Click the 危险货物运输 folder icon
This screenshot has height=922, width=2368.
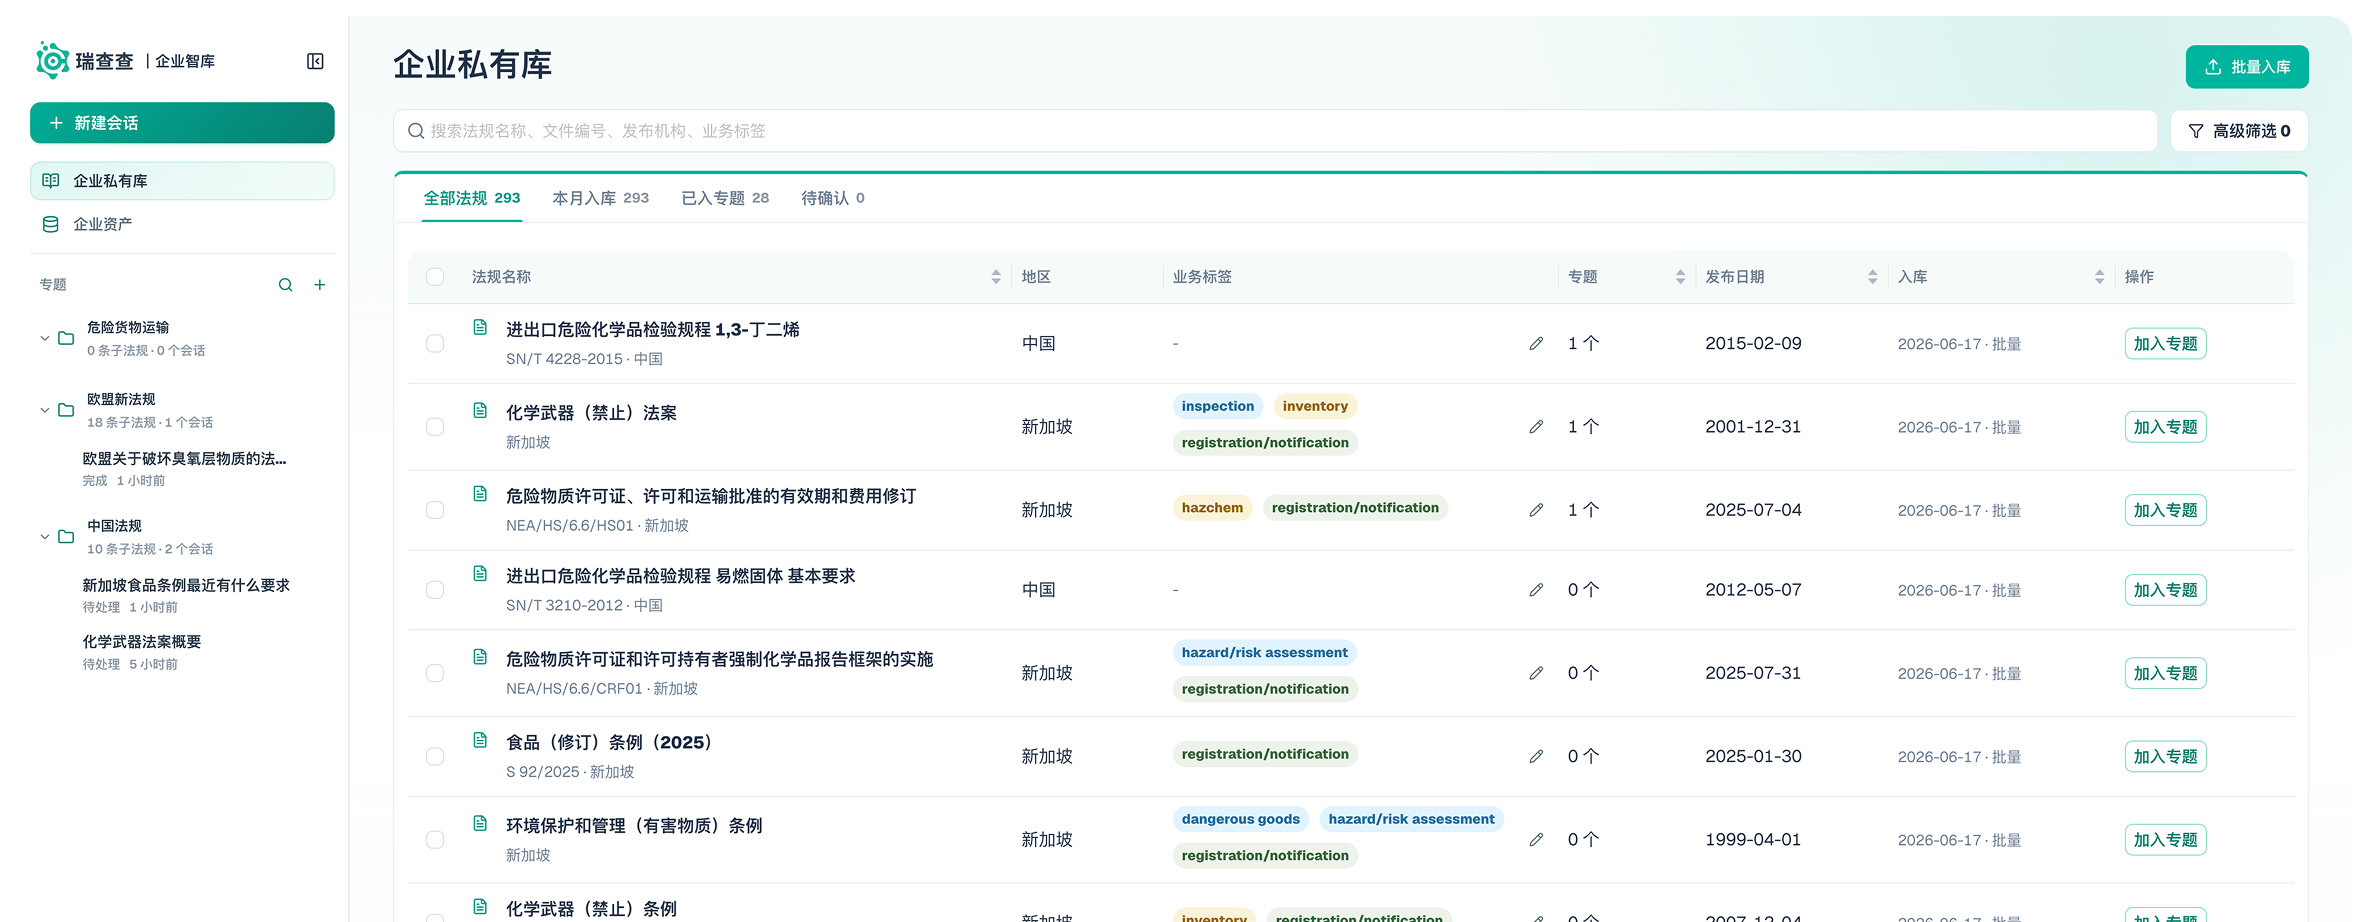[x=66, y=338]
